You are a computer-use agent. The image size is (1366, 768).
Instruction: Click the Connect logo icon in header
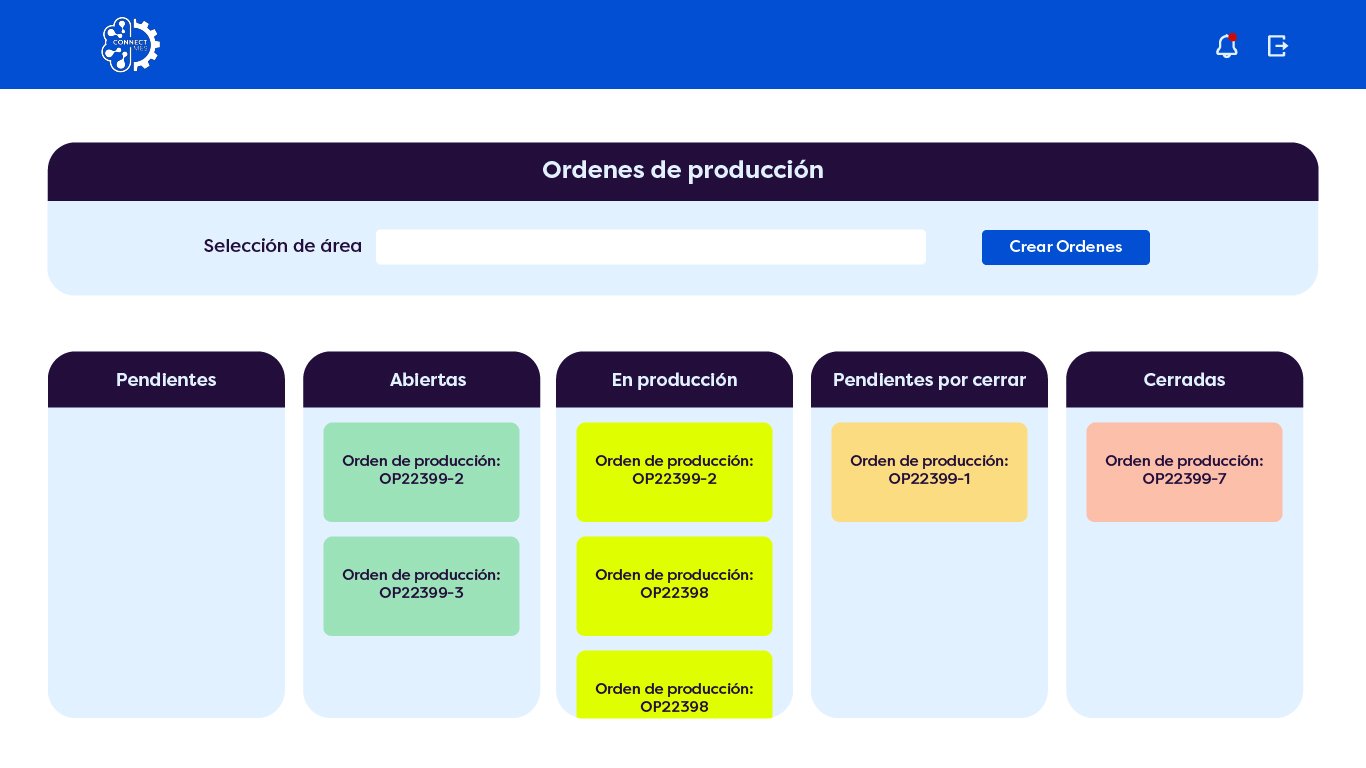[x=130, y=45]
